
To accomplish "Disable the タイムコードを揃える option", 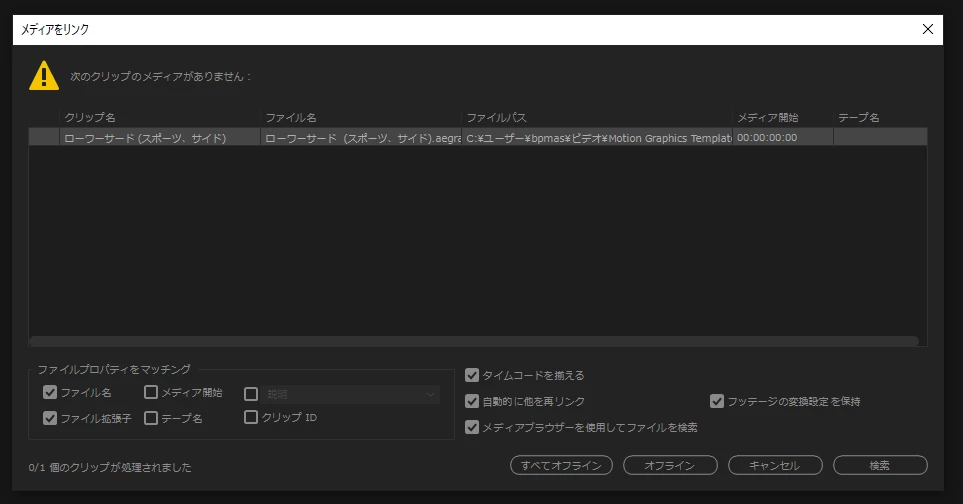I will click(472, 375).
